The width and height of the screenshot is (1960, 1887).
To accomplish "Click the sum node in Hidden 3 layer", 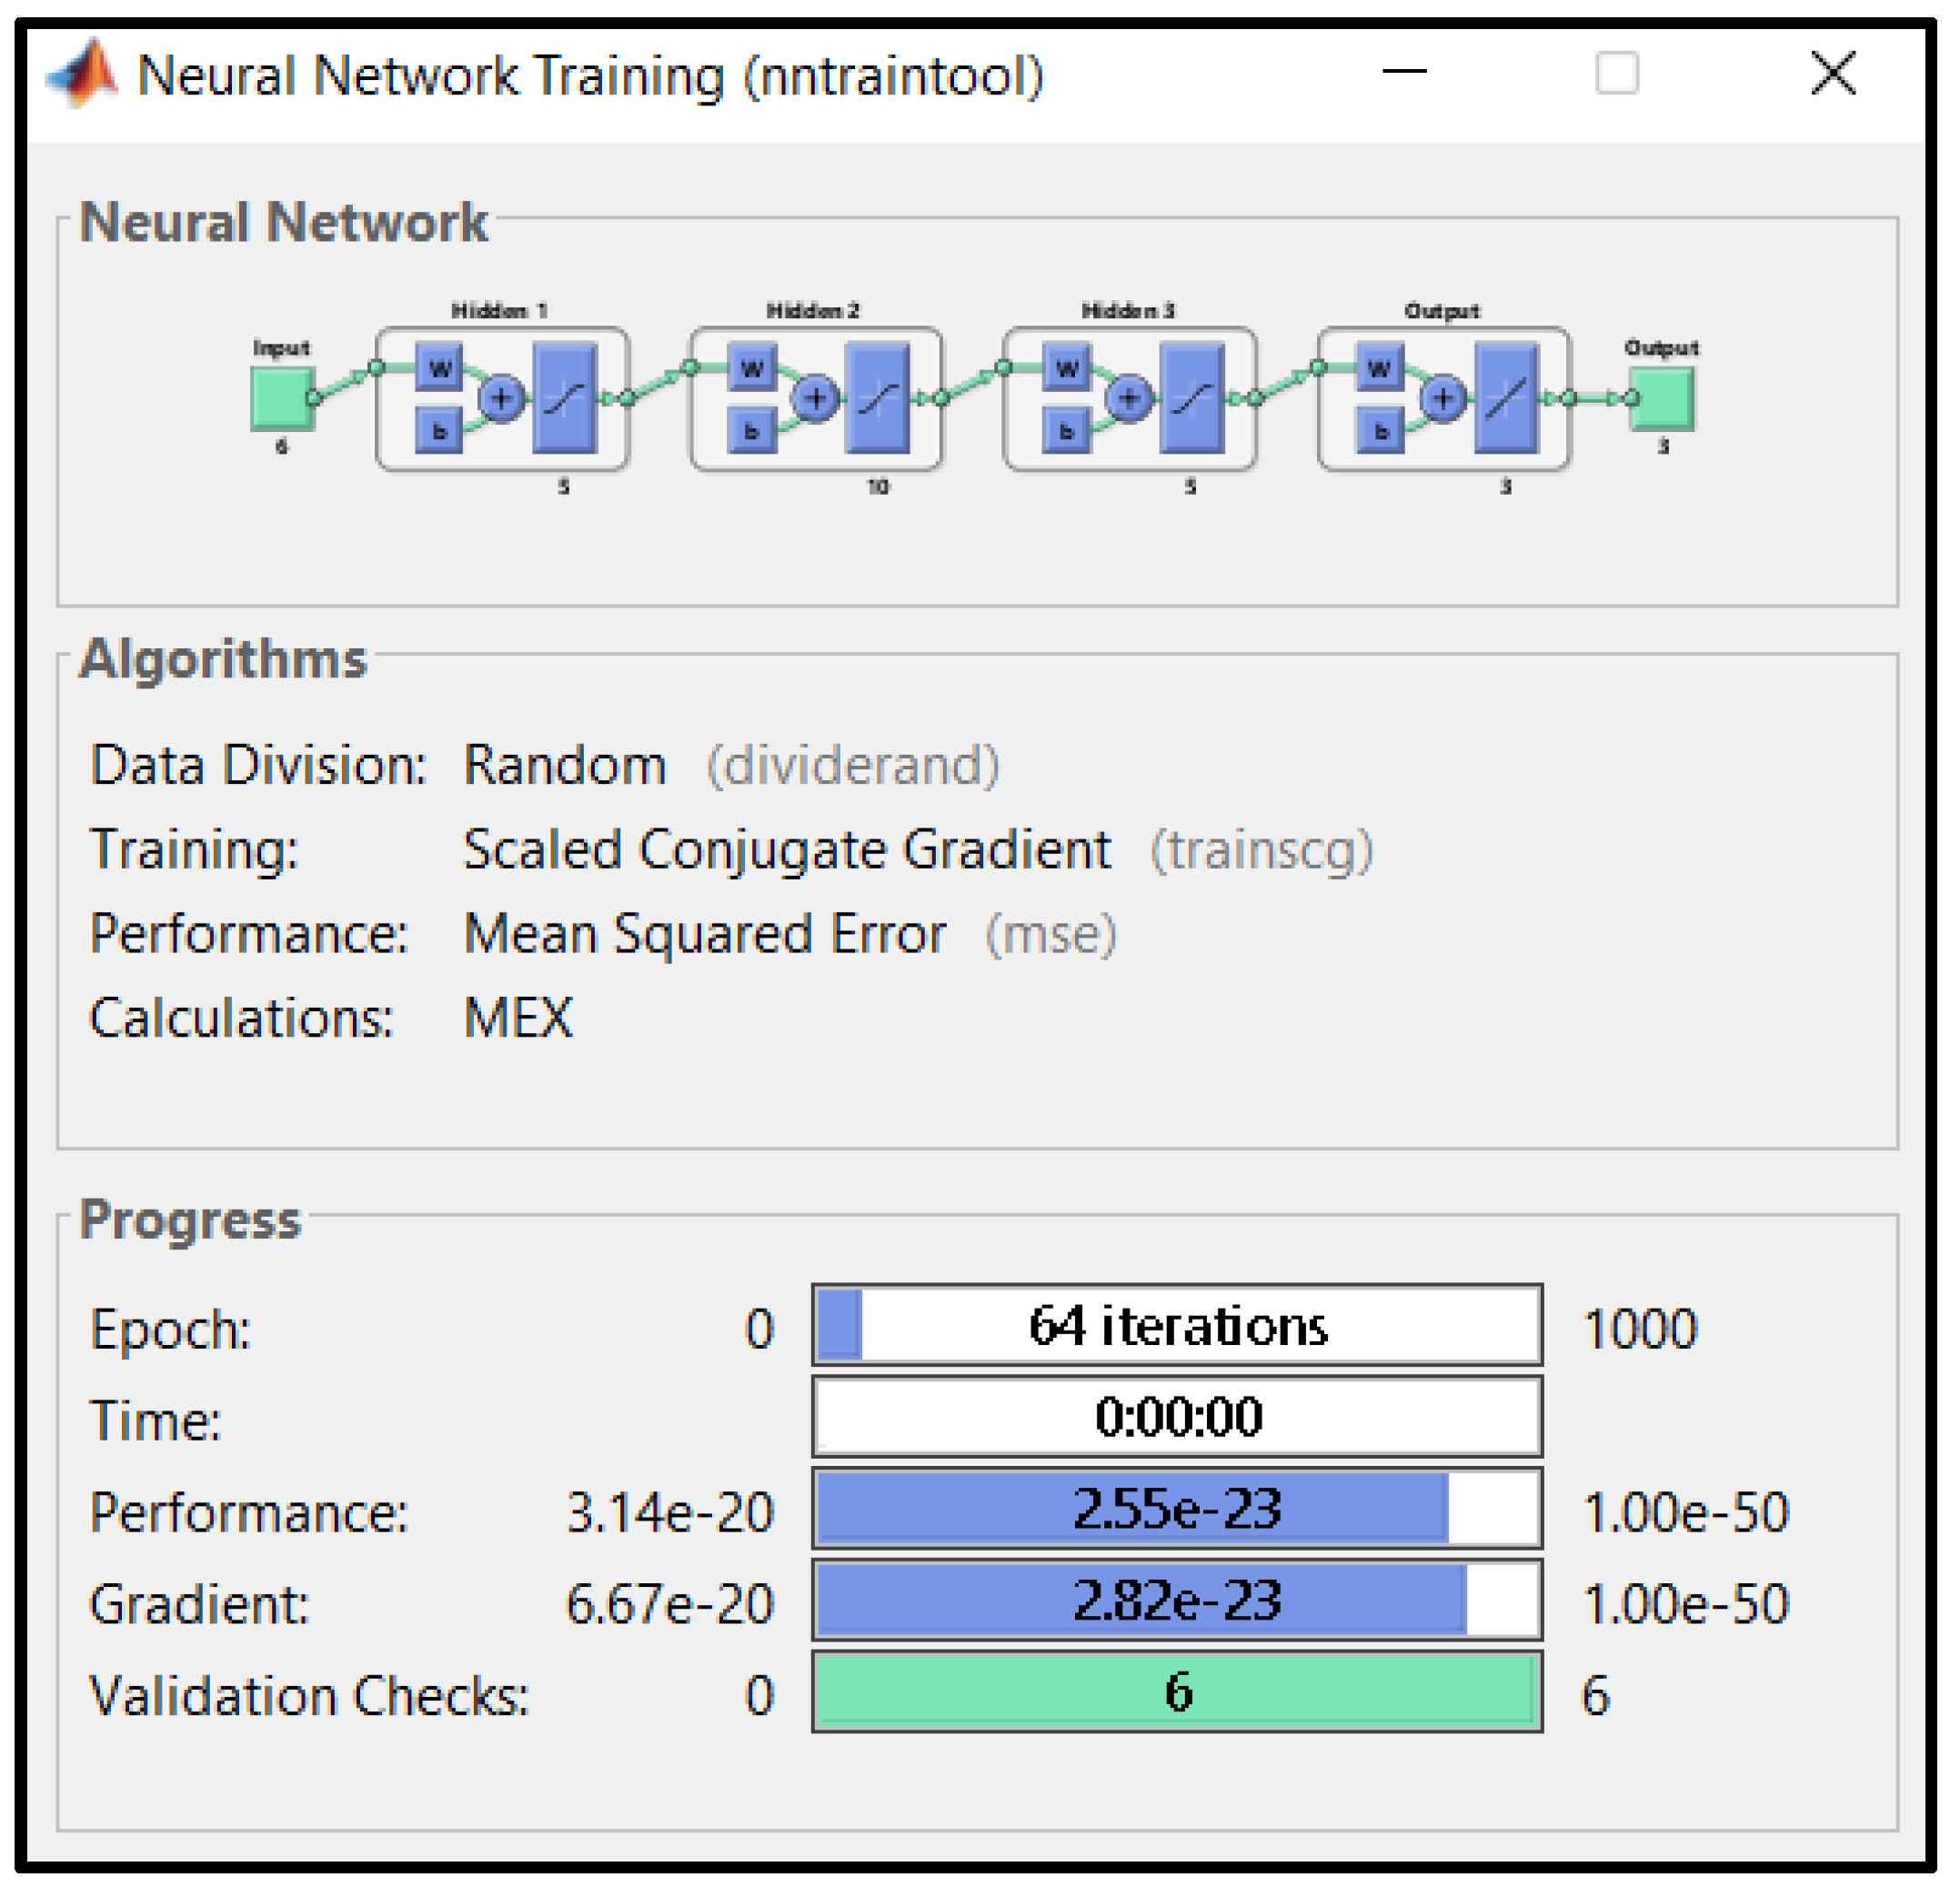I will tap(1129, 399).
